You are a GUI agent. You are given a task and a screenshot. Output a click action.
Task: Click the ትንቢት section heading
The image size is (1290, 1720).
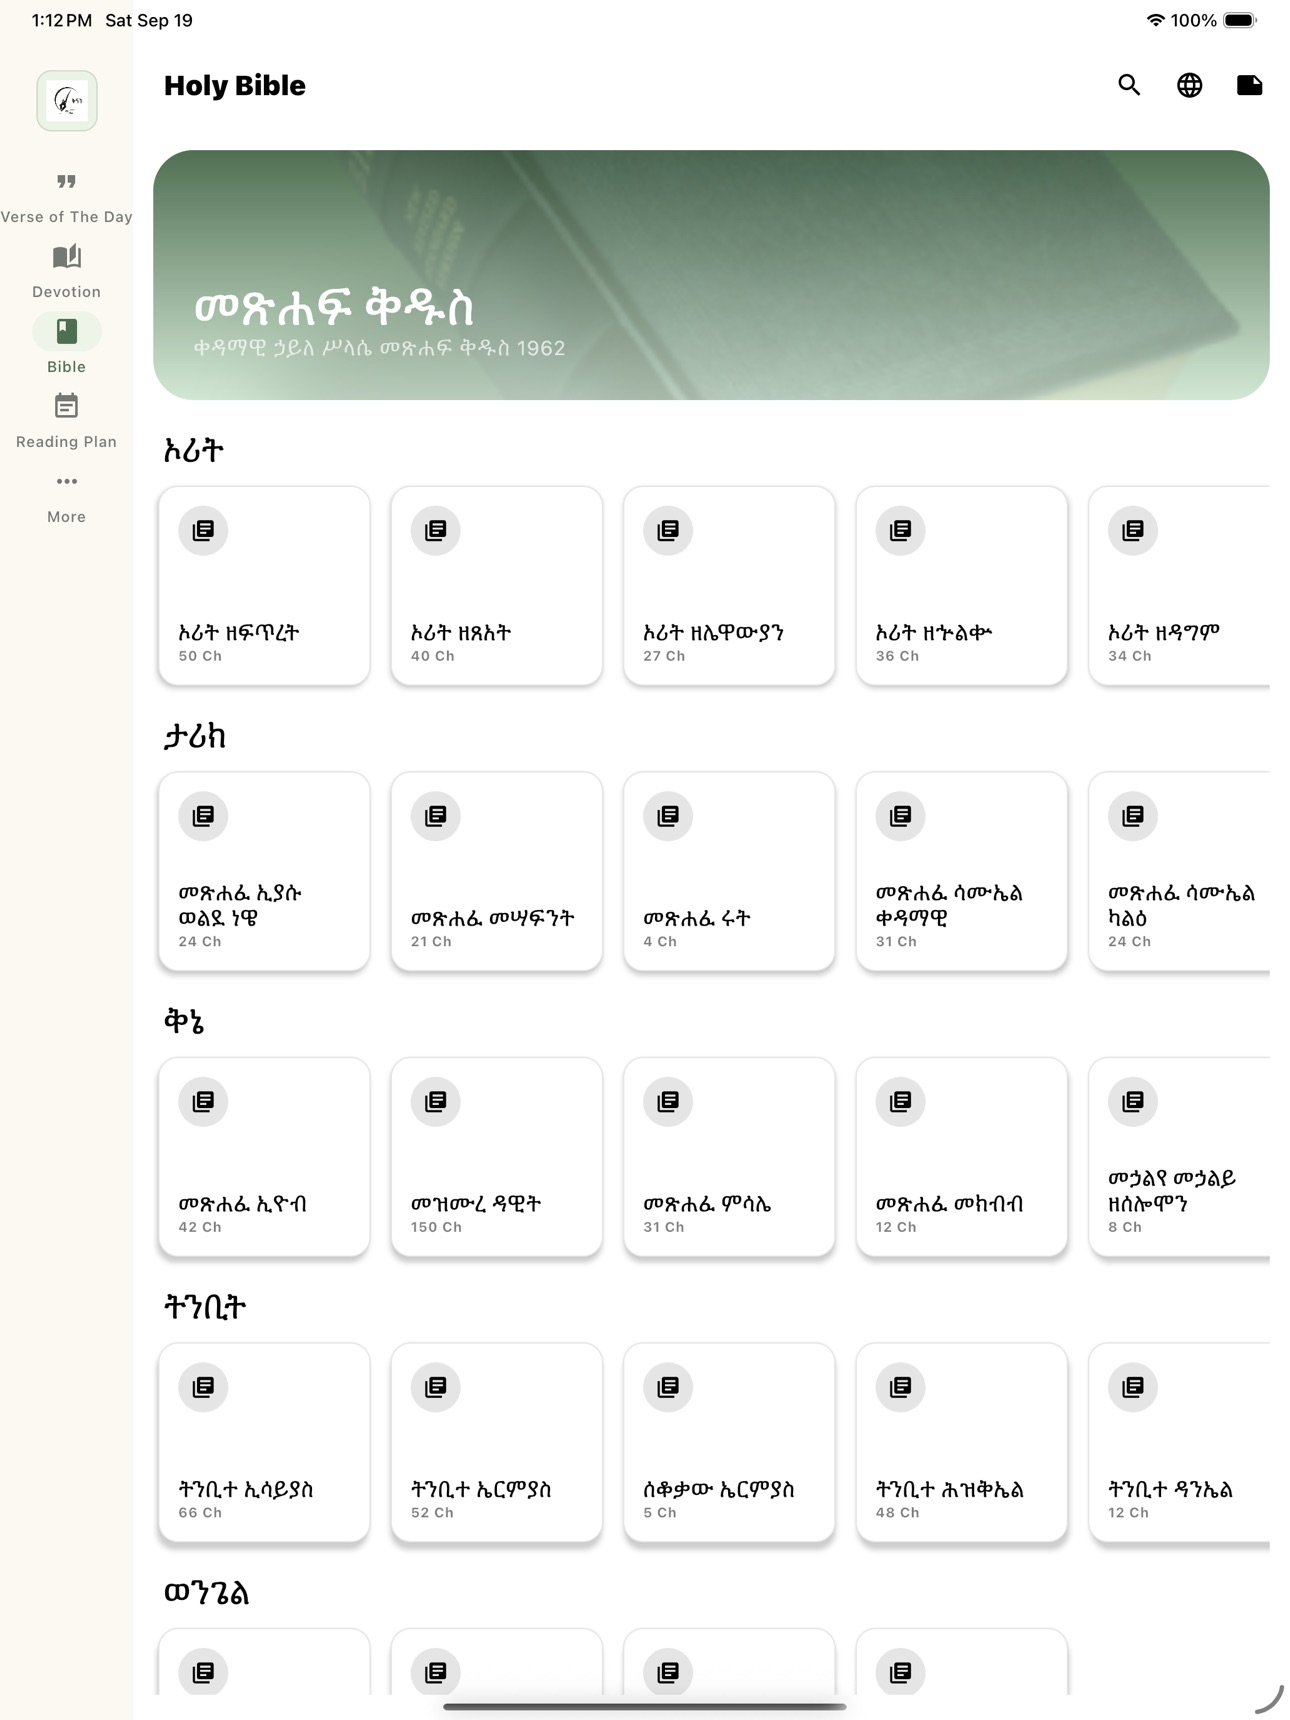click(205, 1307)
